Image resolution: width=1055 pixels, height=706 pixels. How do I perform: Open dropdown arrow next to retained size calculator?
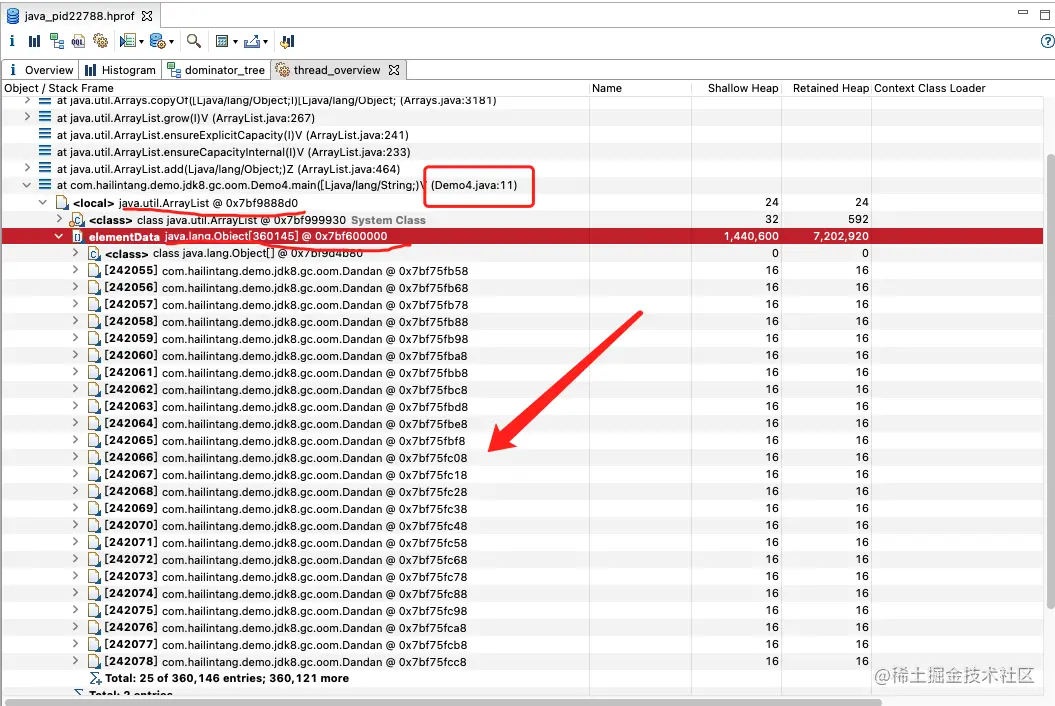pos(235,42)
